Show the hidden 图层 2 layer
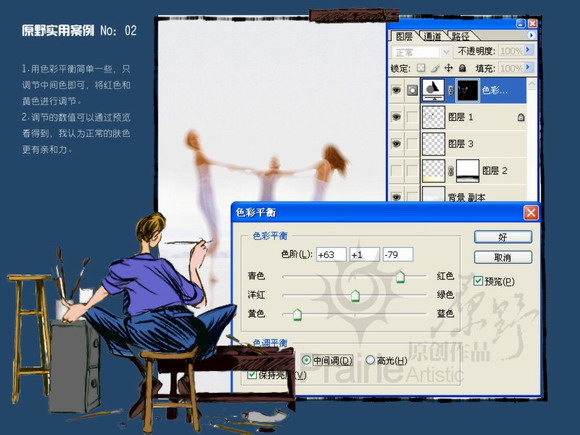The image size is (580, 435). pos(396,171)
